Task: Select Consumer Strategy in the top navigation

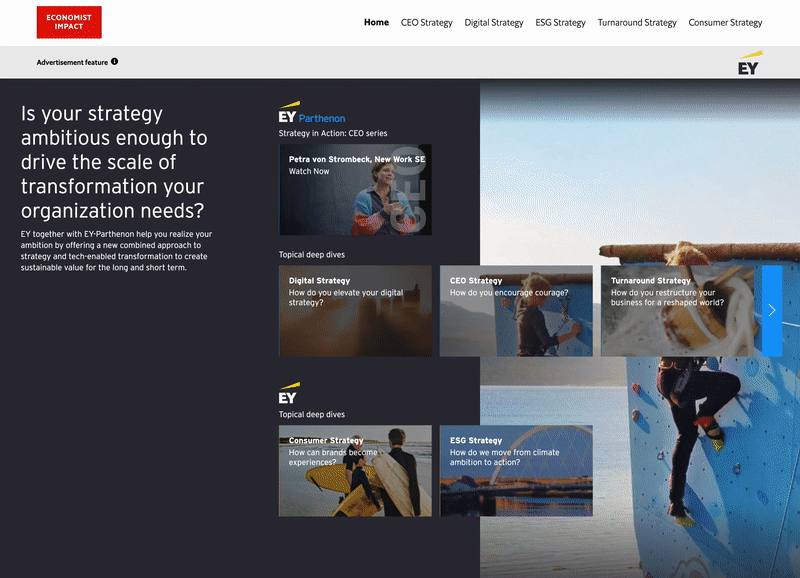Action: (x=725, y=22)
